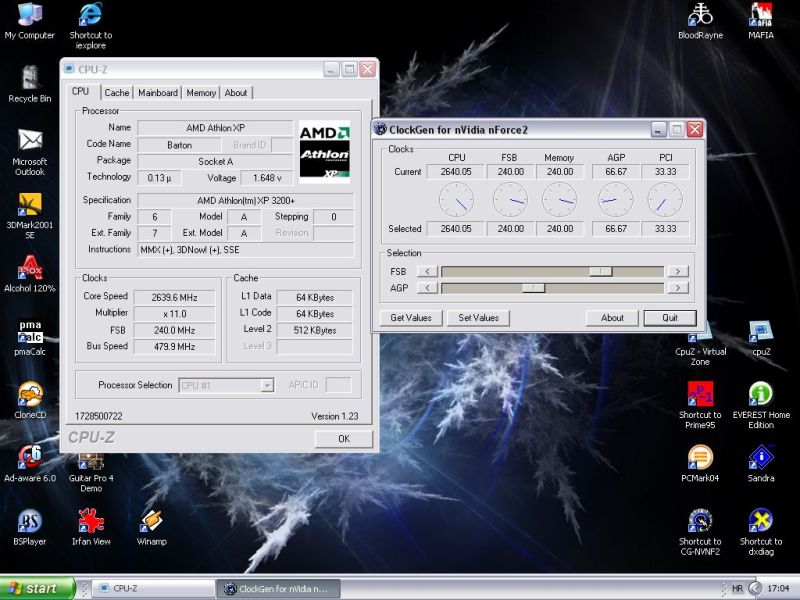The image size is (800, 600).
Task: Open the PCMark04 desktop icon
Action: [x=700, y=457]
